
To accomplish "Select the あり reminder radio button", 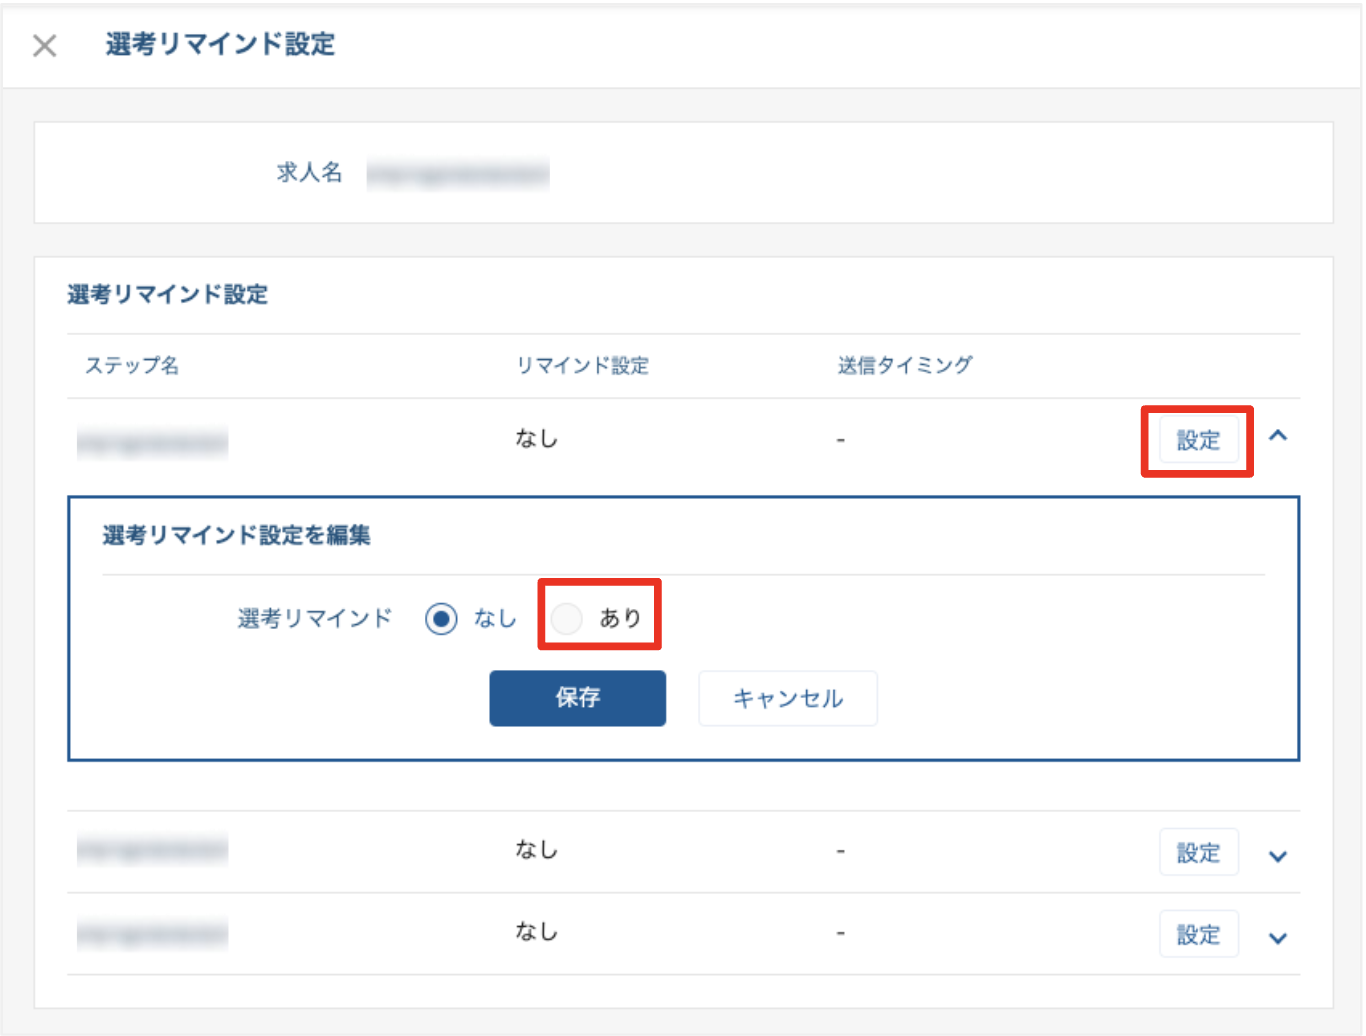I will (x=566, y=618).
